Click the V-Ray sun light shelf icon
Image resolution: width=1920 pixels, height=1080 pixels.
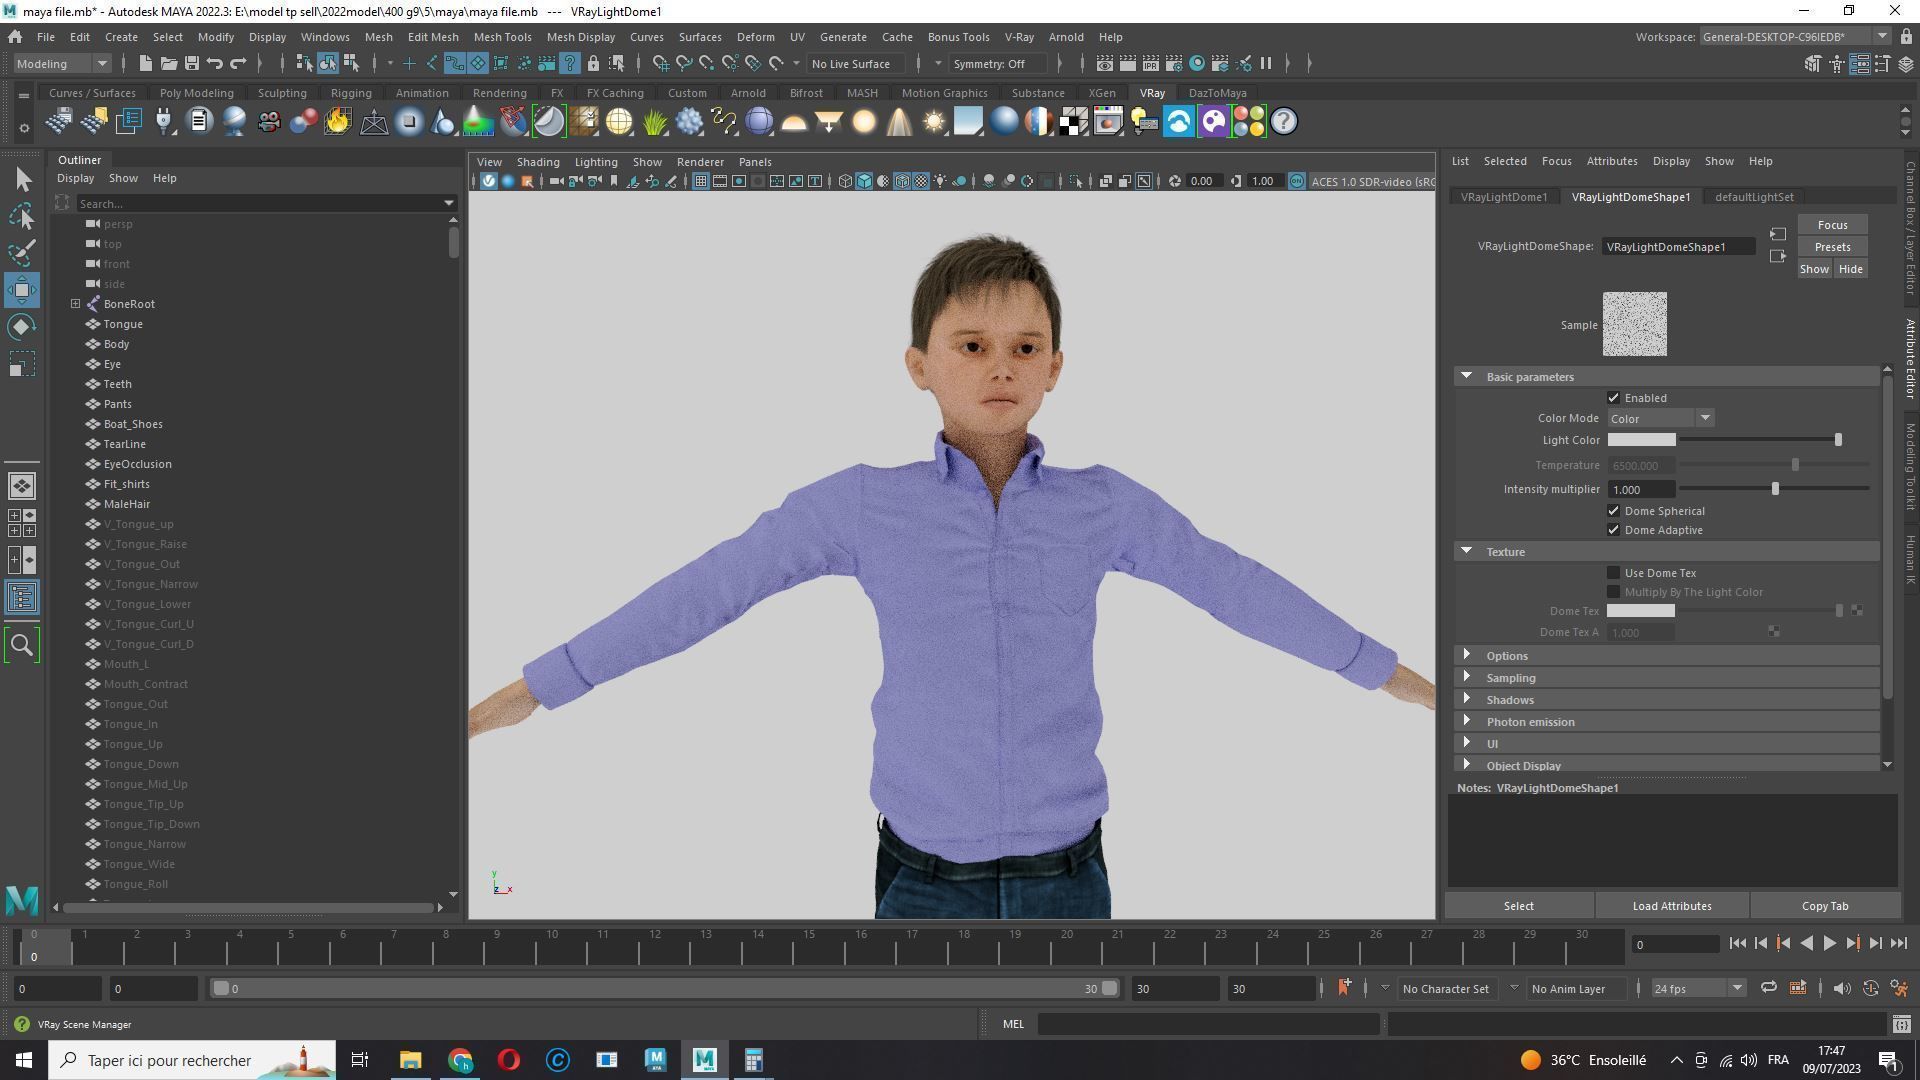933,122
